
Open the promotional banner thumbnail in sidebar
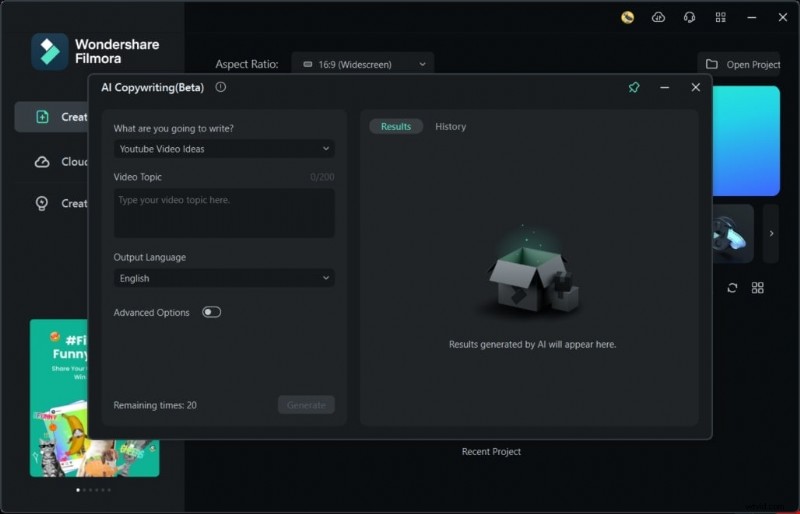click(x=94, y=398)
